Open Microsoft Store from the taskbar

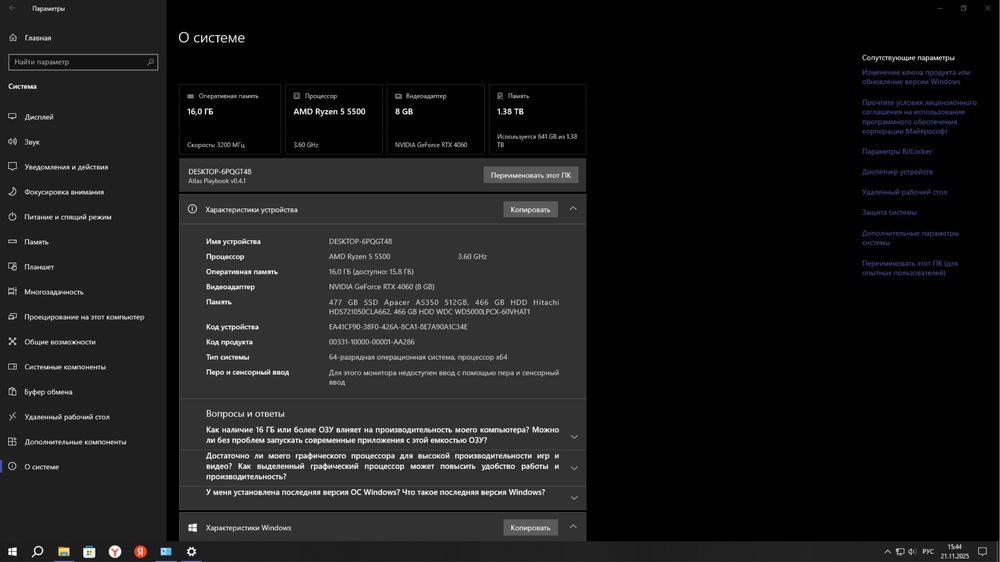pyautogui.click(x=89, y=552)
